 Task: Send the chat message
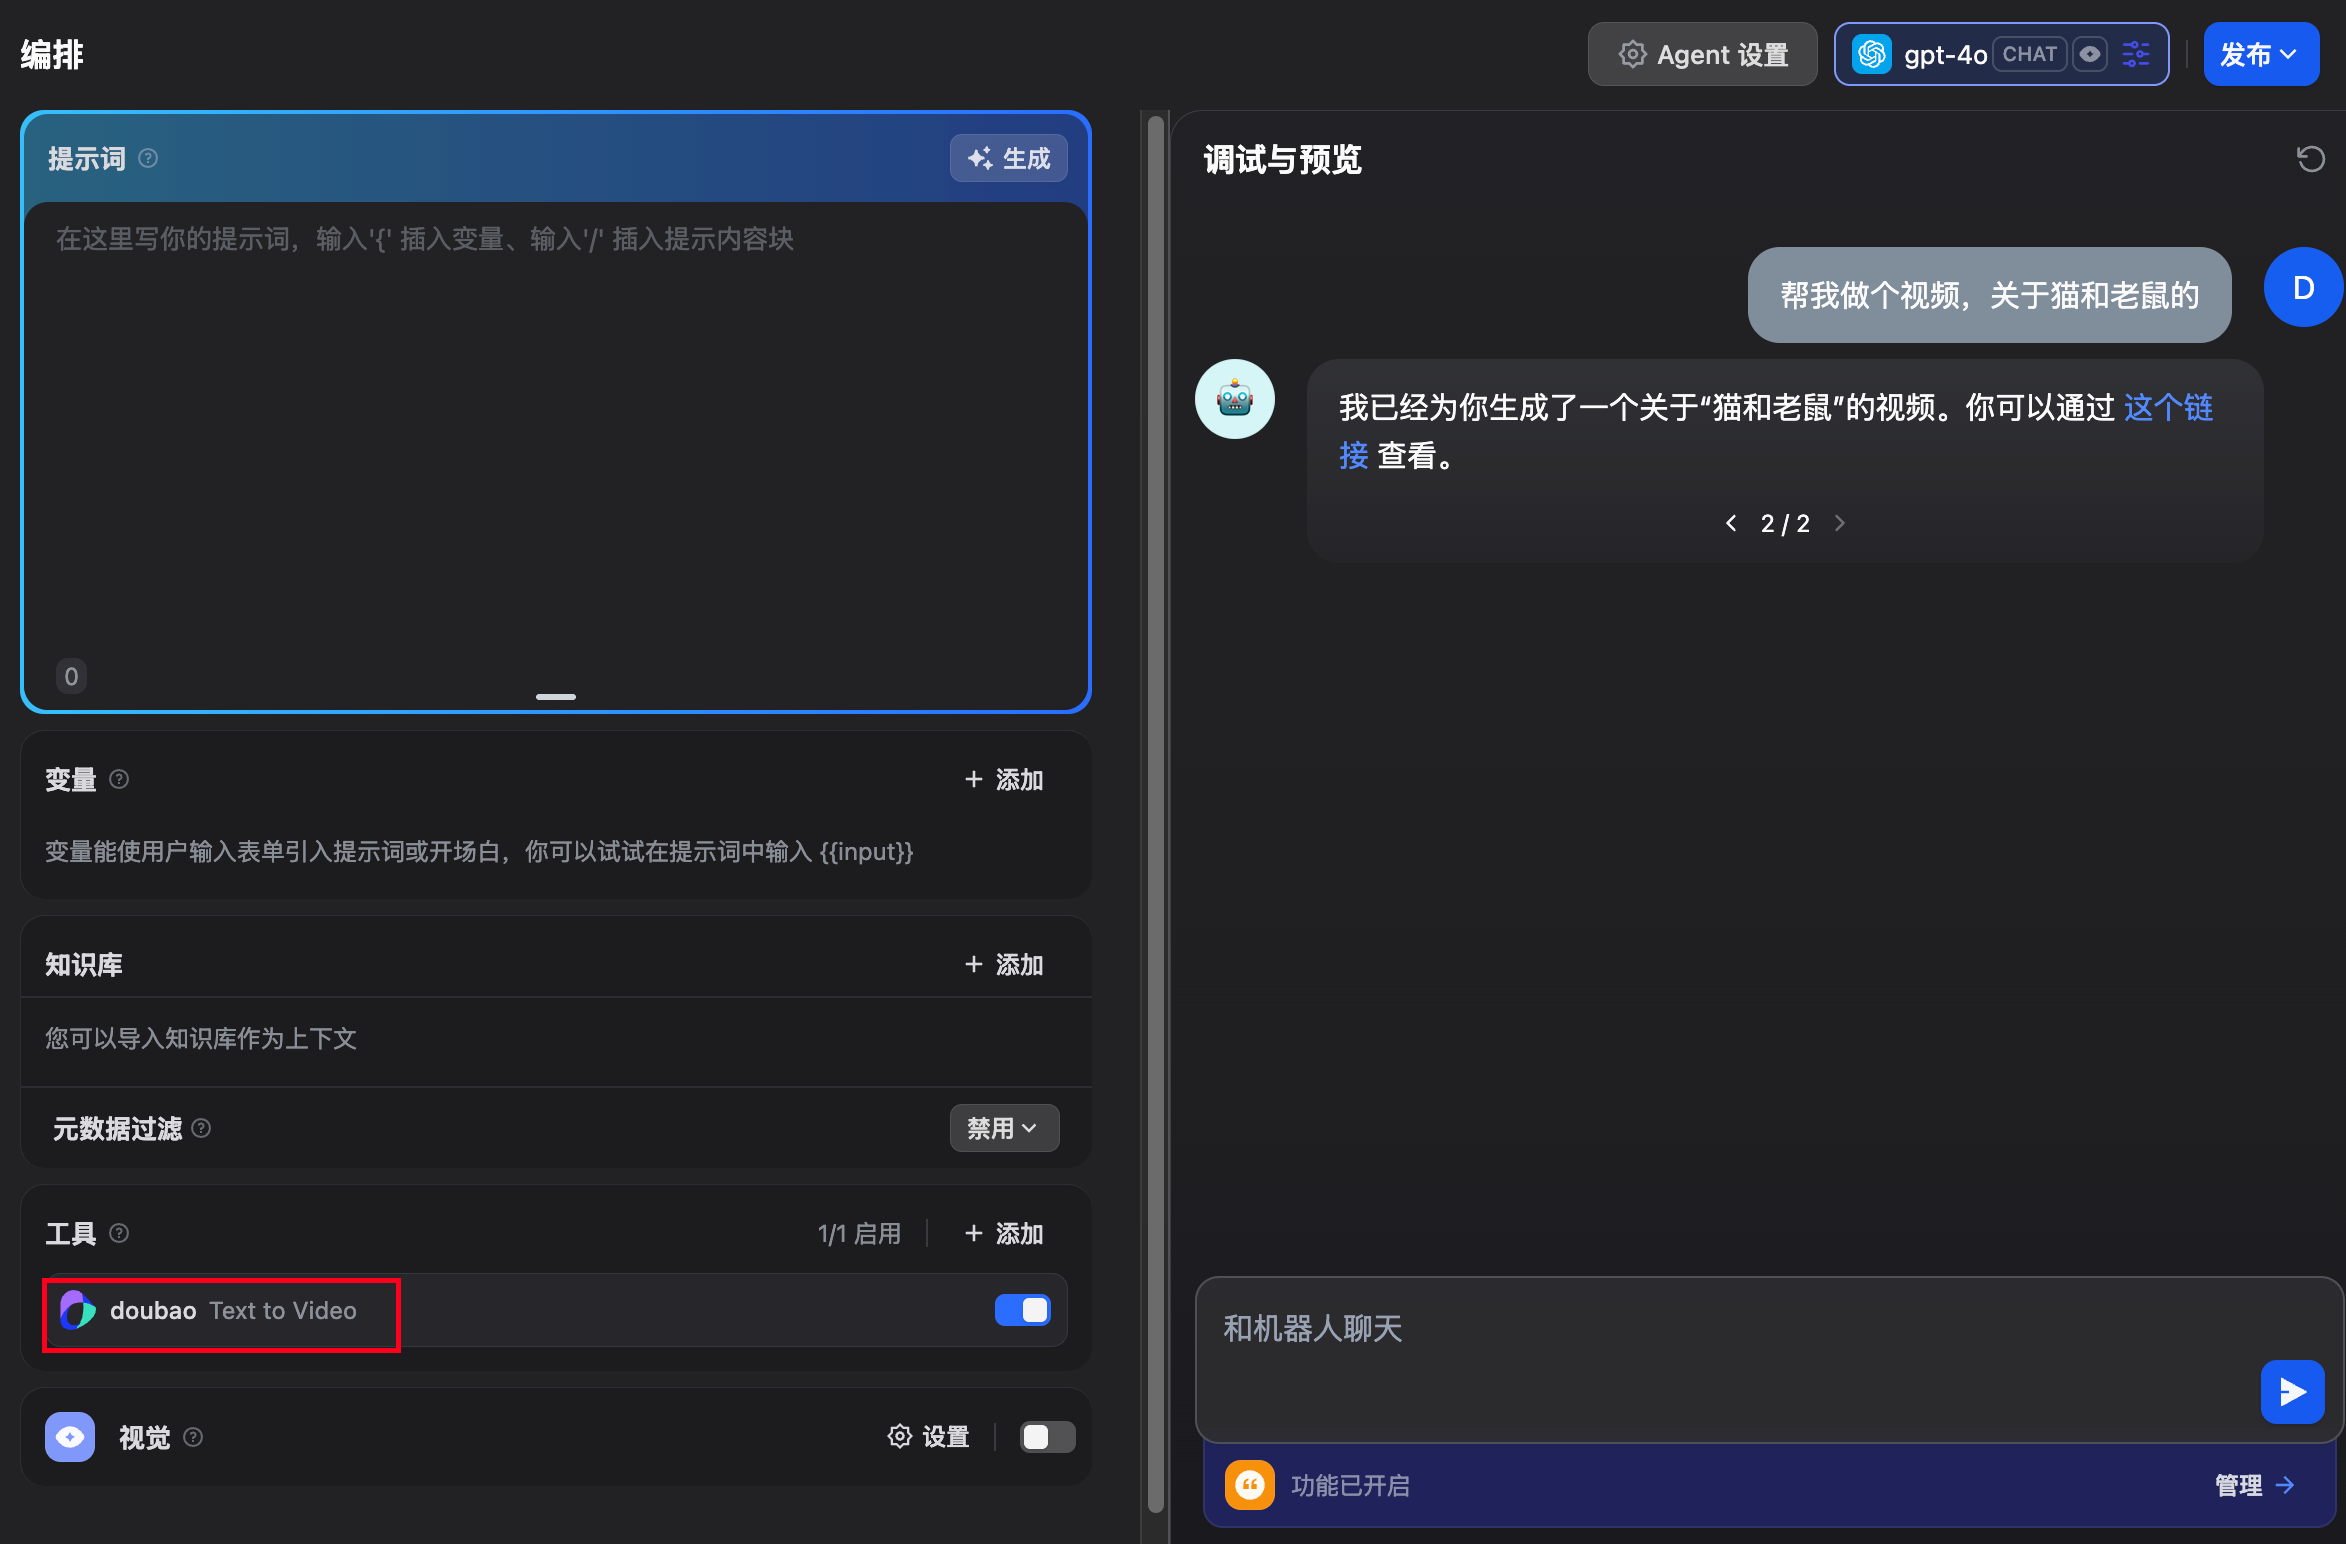tap(2292, 1391)
